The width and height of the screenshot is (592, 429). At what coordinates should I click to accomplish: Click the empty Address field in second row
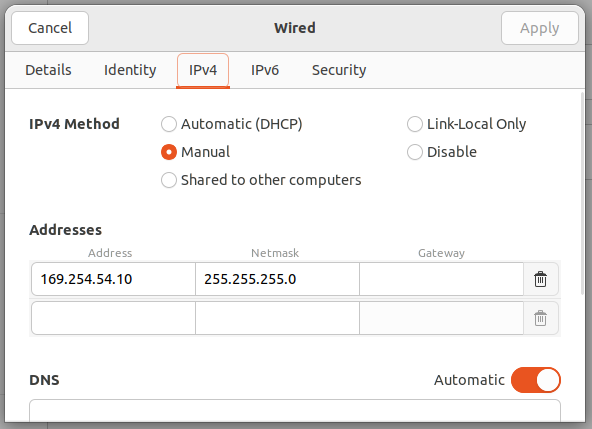(113, 318)
